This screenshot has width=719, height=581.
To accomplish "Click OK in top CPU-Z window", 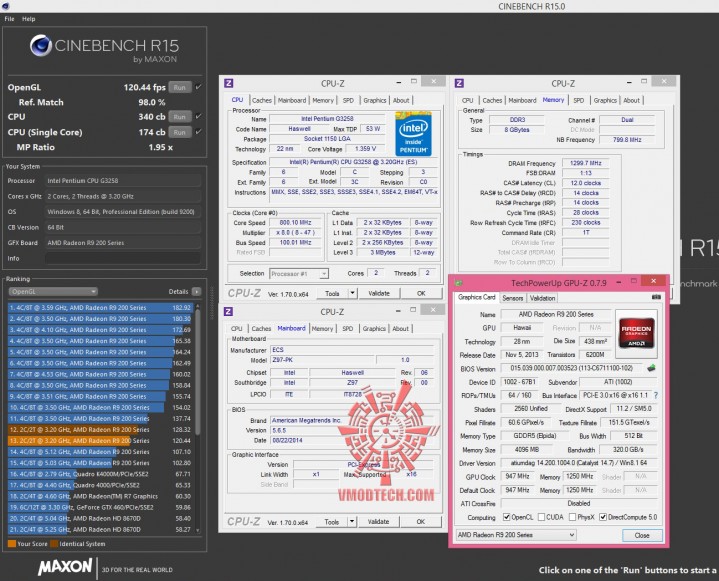I will [421, 293].
